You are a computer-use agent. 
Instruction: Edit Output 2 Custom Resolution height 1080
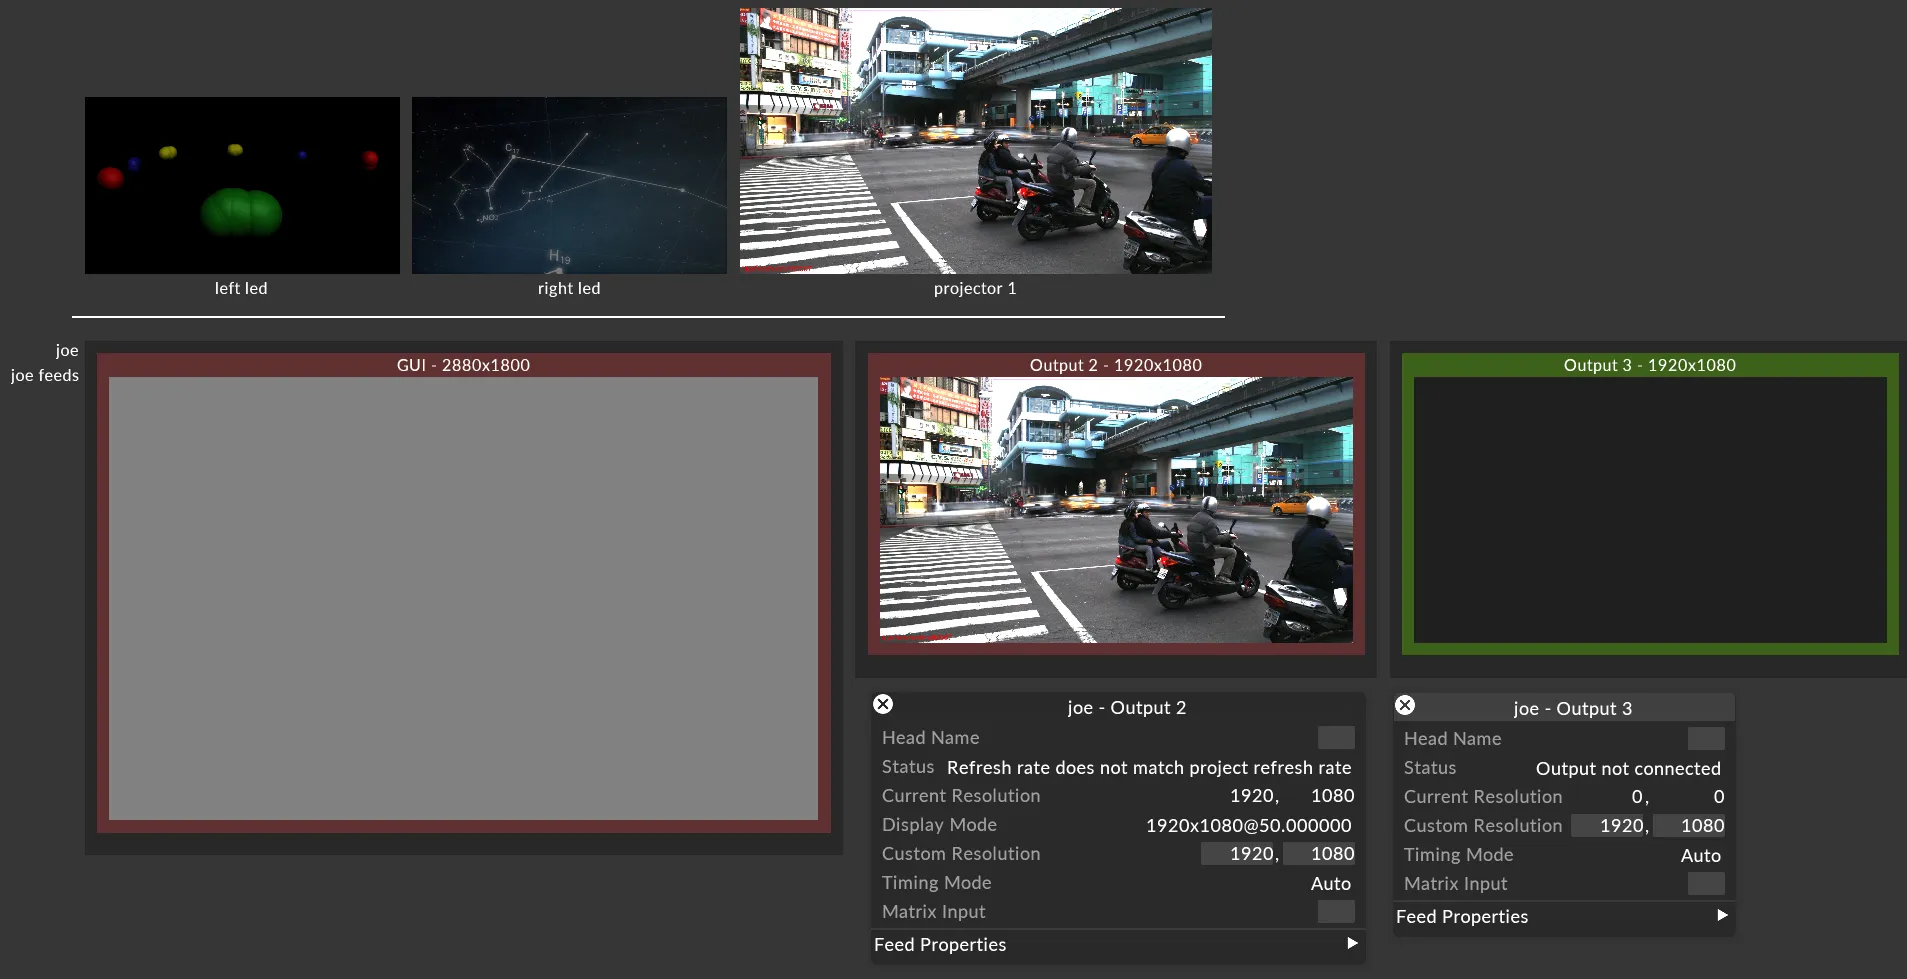[1320, 854]
